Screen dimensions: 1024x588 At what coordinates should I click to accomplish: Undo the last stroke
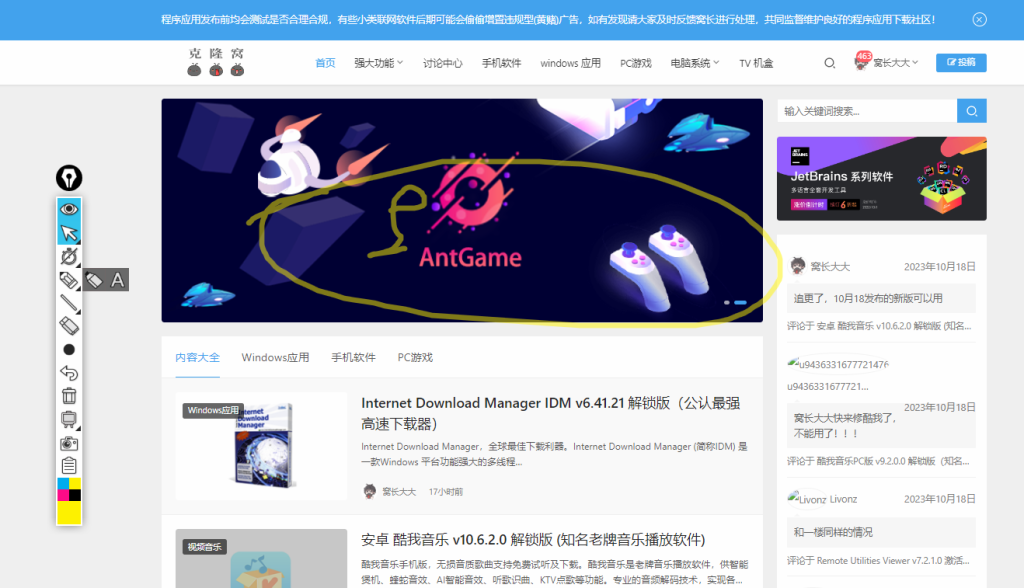(69, 373)
